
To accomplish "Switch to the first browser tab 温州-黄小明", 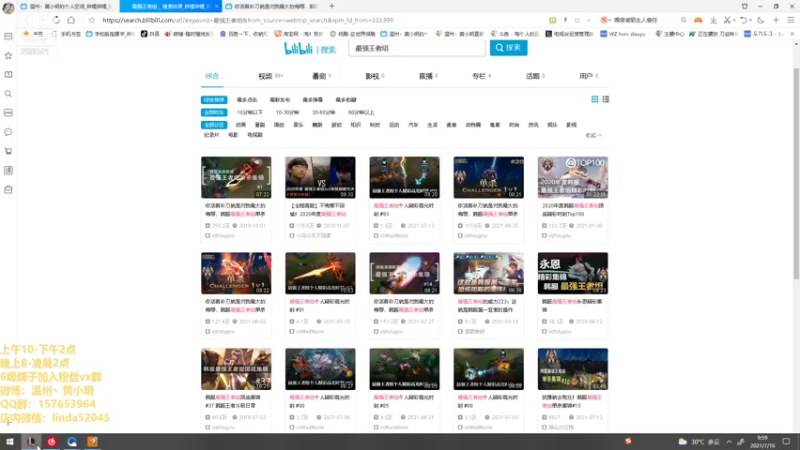I will tap(66, 6).
